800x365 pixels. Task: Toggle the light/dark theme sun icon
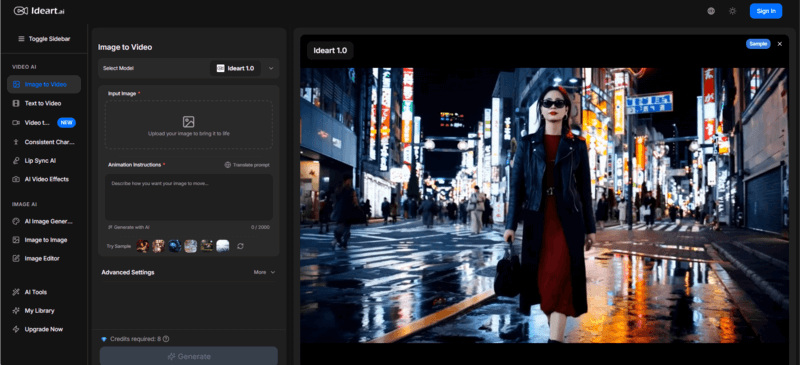pyautogui.click(x=732, y=11)
